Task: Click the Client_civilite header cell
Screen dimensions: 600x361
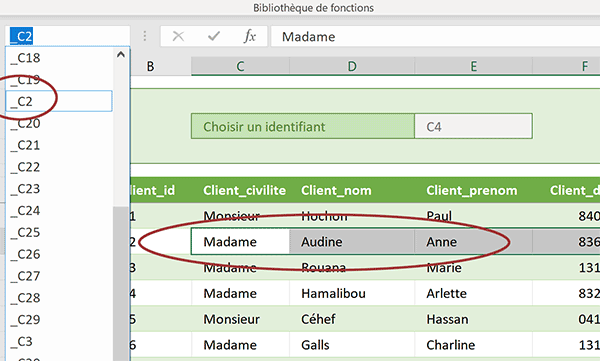Action: pyautogui.click(x=240, y=190)
